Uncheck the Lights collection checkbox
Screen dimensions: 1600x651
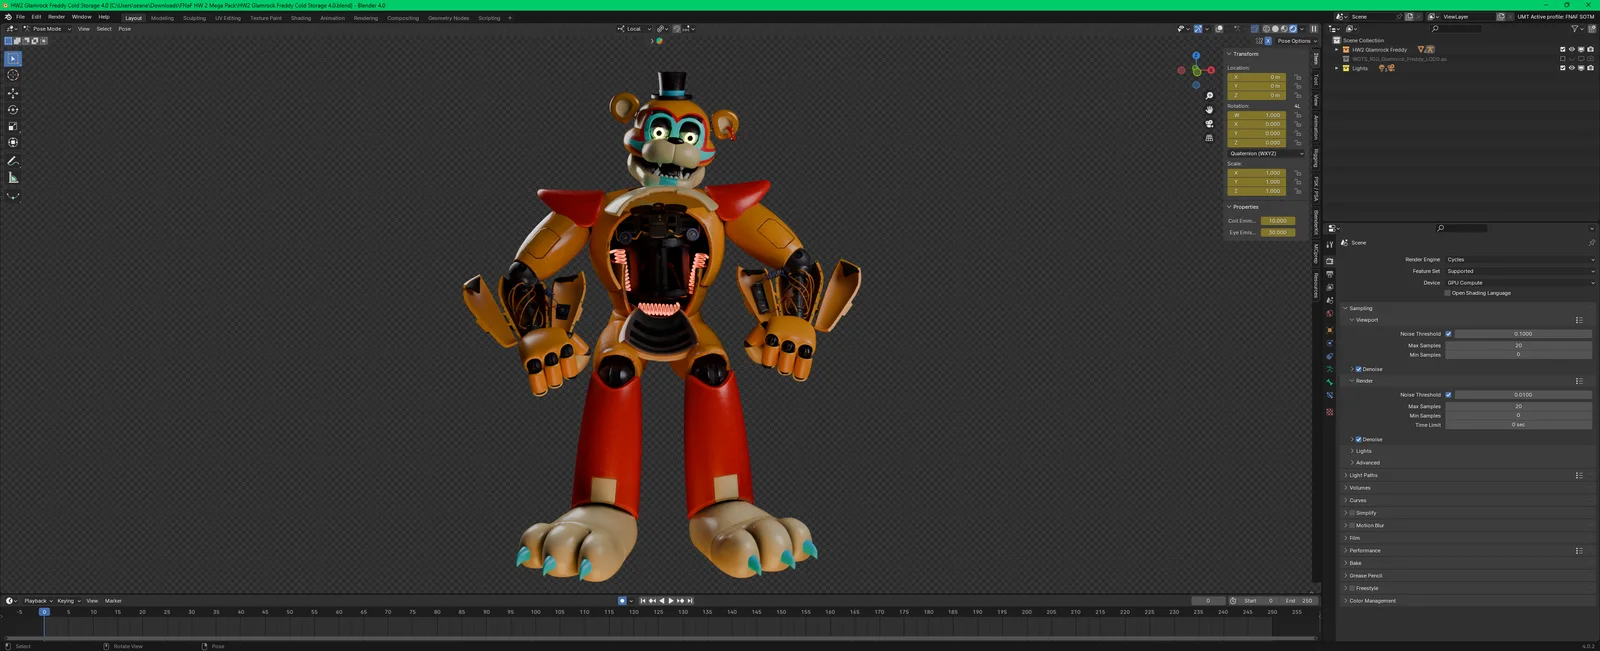[1563, 68]
